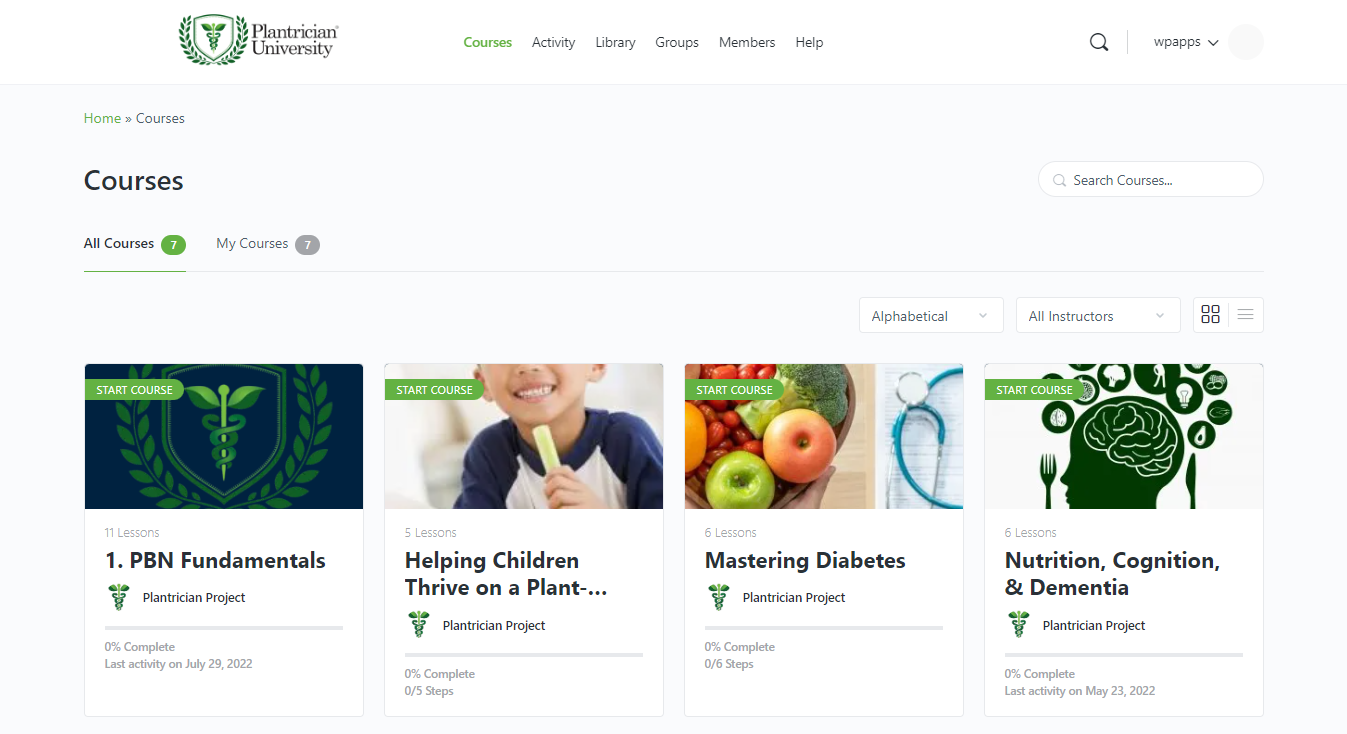Open the header search magnifier icon
1347x734 pixels.
click(1099, 42)
